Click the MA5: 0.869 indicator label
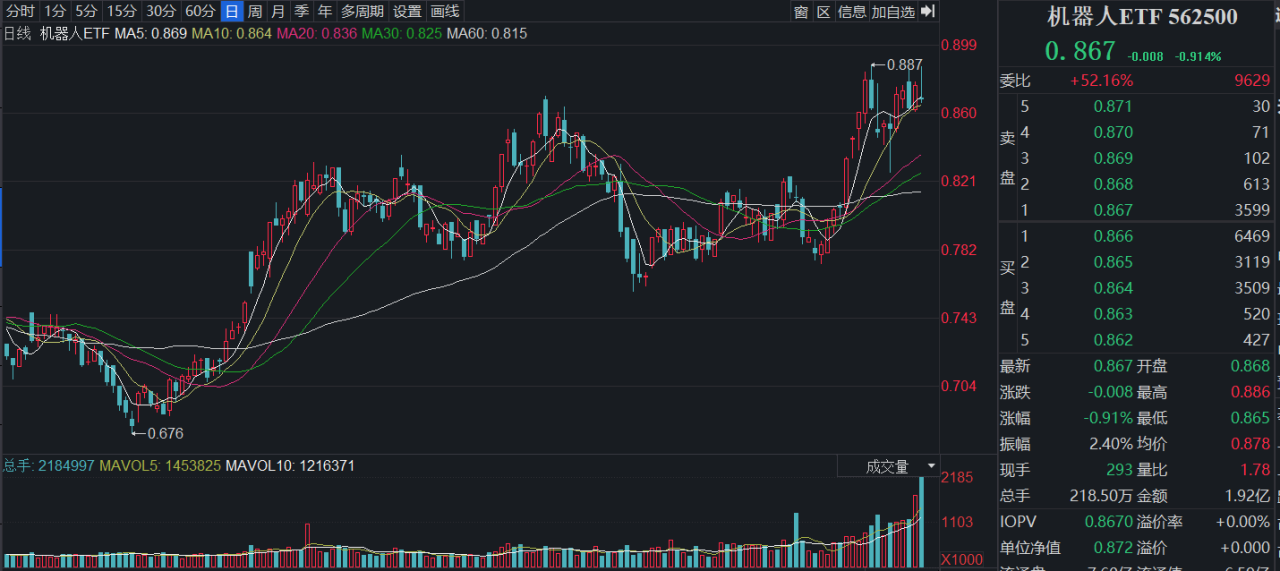 pos(150,34)
